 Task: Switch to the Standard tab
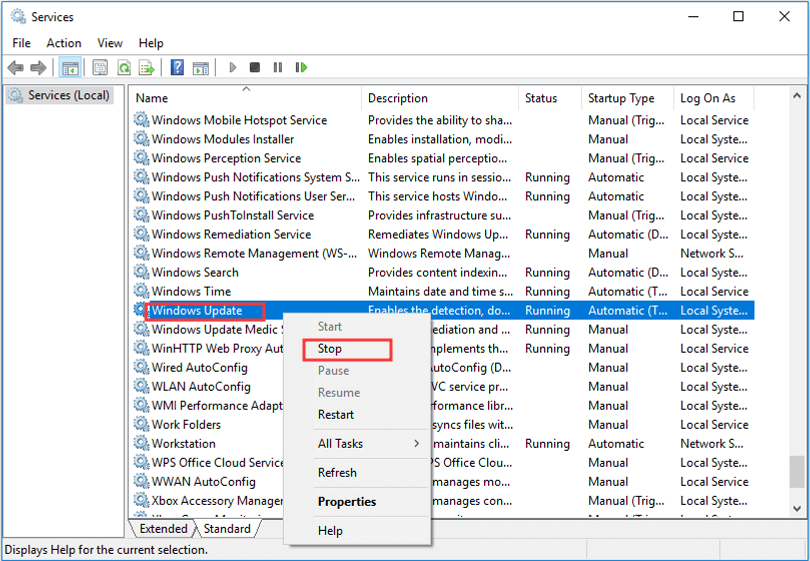[227, 529]
